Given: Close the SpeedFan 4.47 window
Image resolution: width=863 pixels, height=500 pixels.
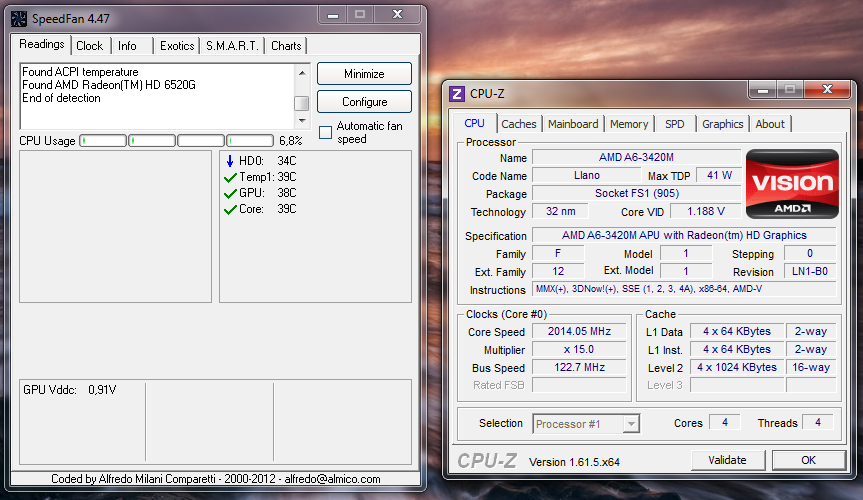Looking at the screenshot, I should 397,14.
